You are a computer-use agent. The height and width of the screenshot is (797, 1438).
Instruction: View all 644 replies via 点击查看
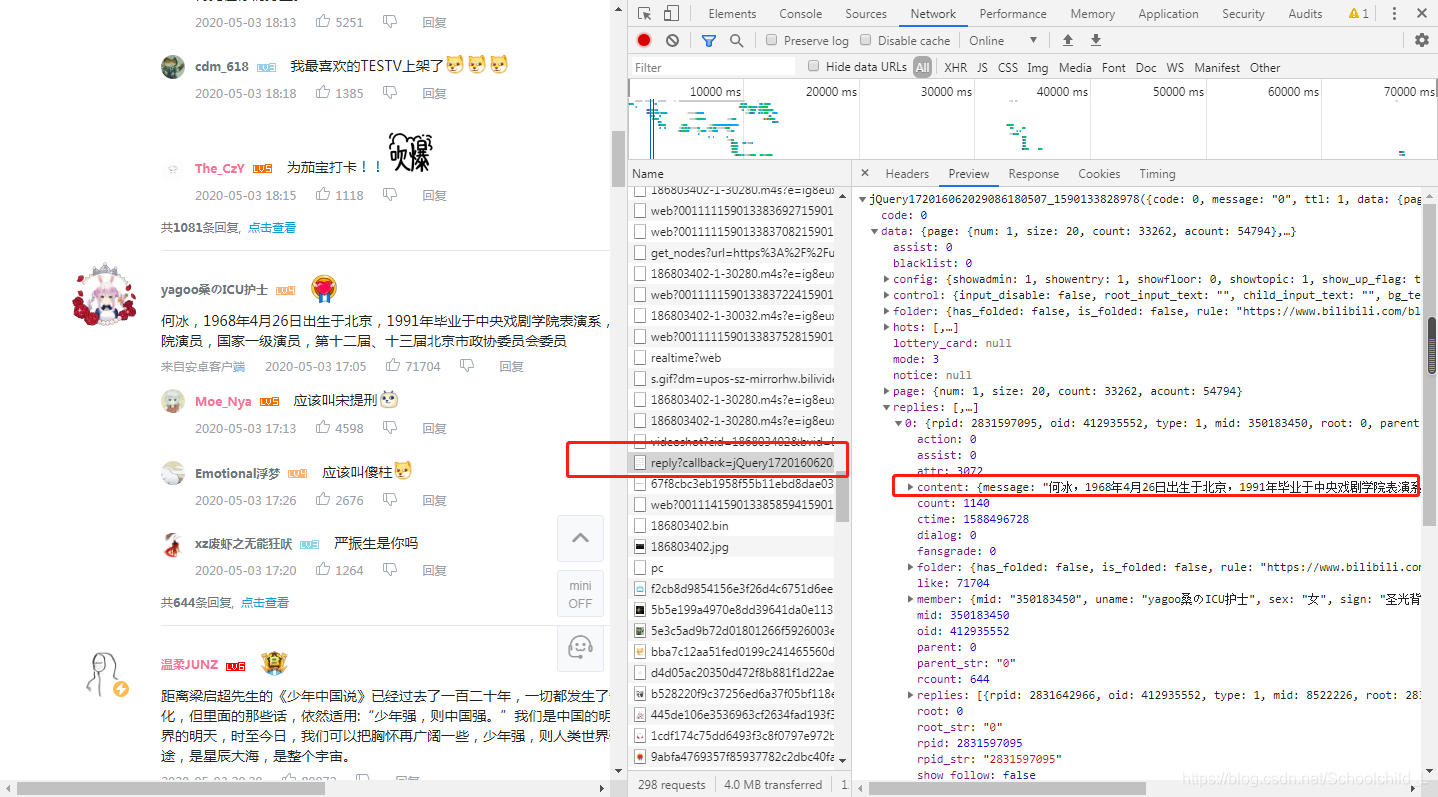click(265, 602)
